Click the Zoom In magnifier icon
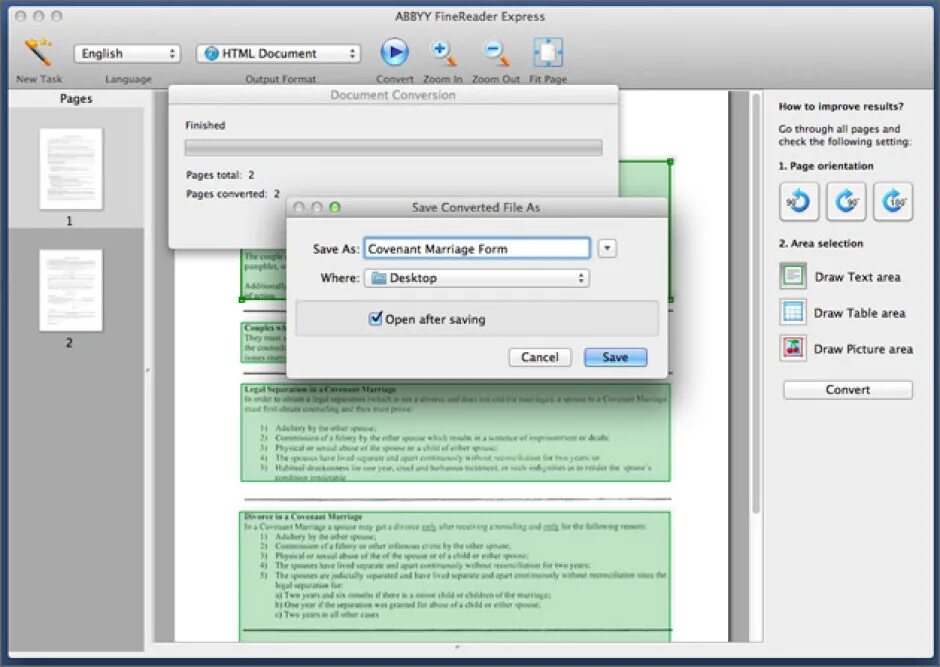 pyautogui.click(x=444, y=53)
